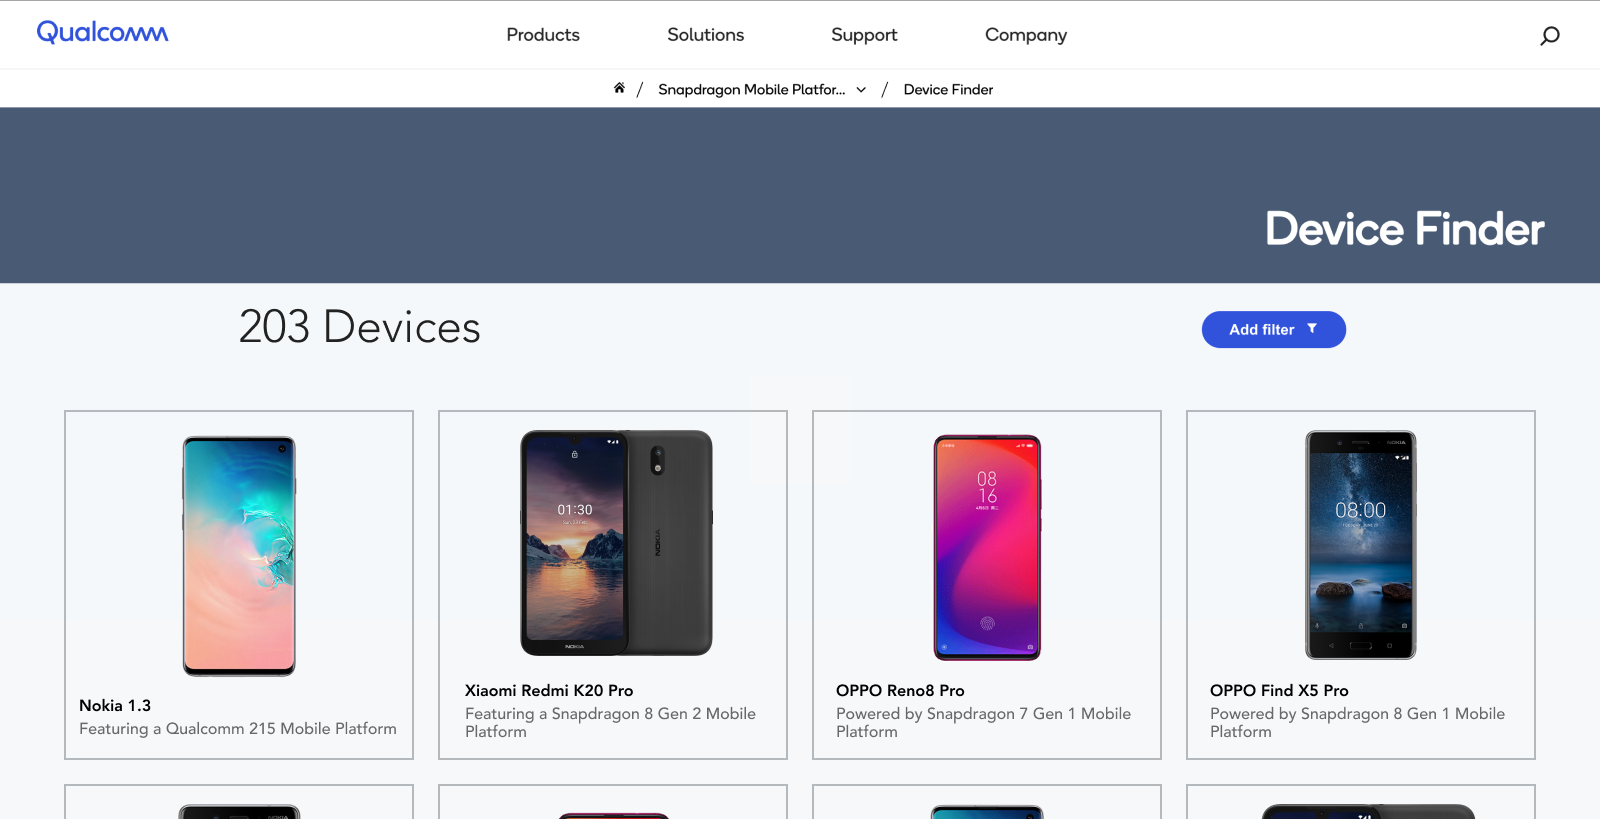View the OPPO Find X5 Pro image
The width and height of the screenshot is (1600, 819).
(x=1360, y=545)
